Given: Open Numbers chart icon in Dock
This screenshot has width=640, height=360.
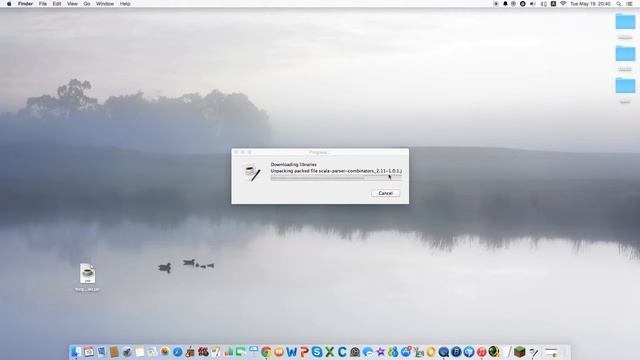Looking at the screenshot, I should 229,351.
